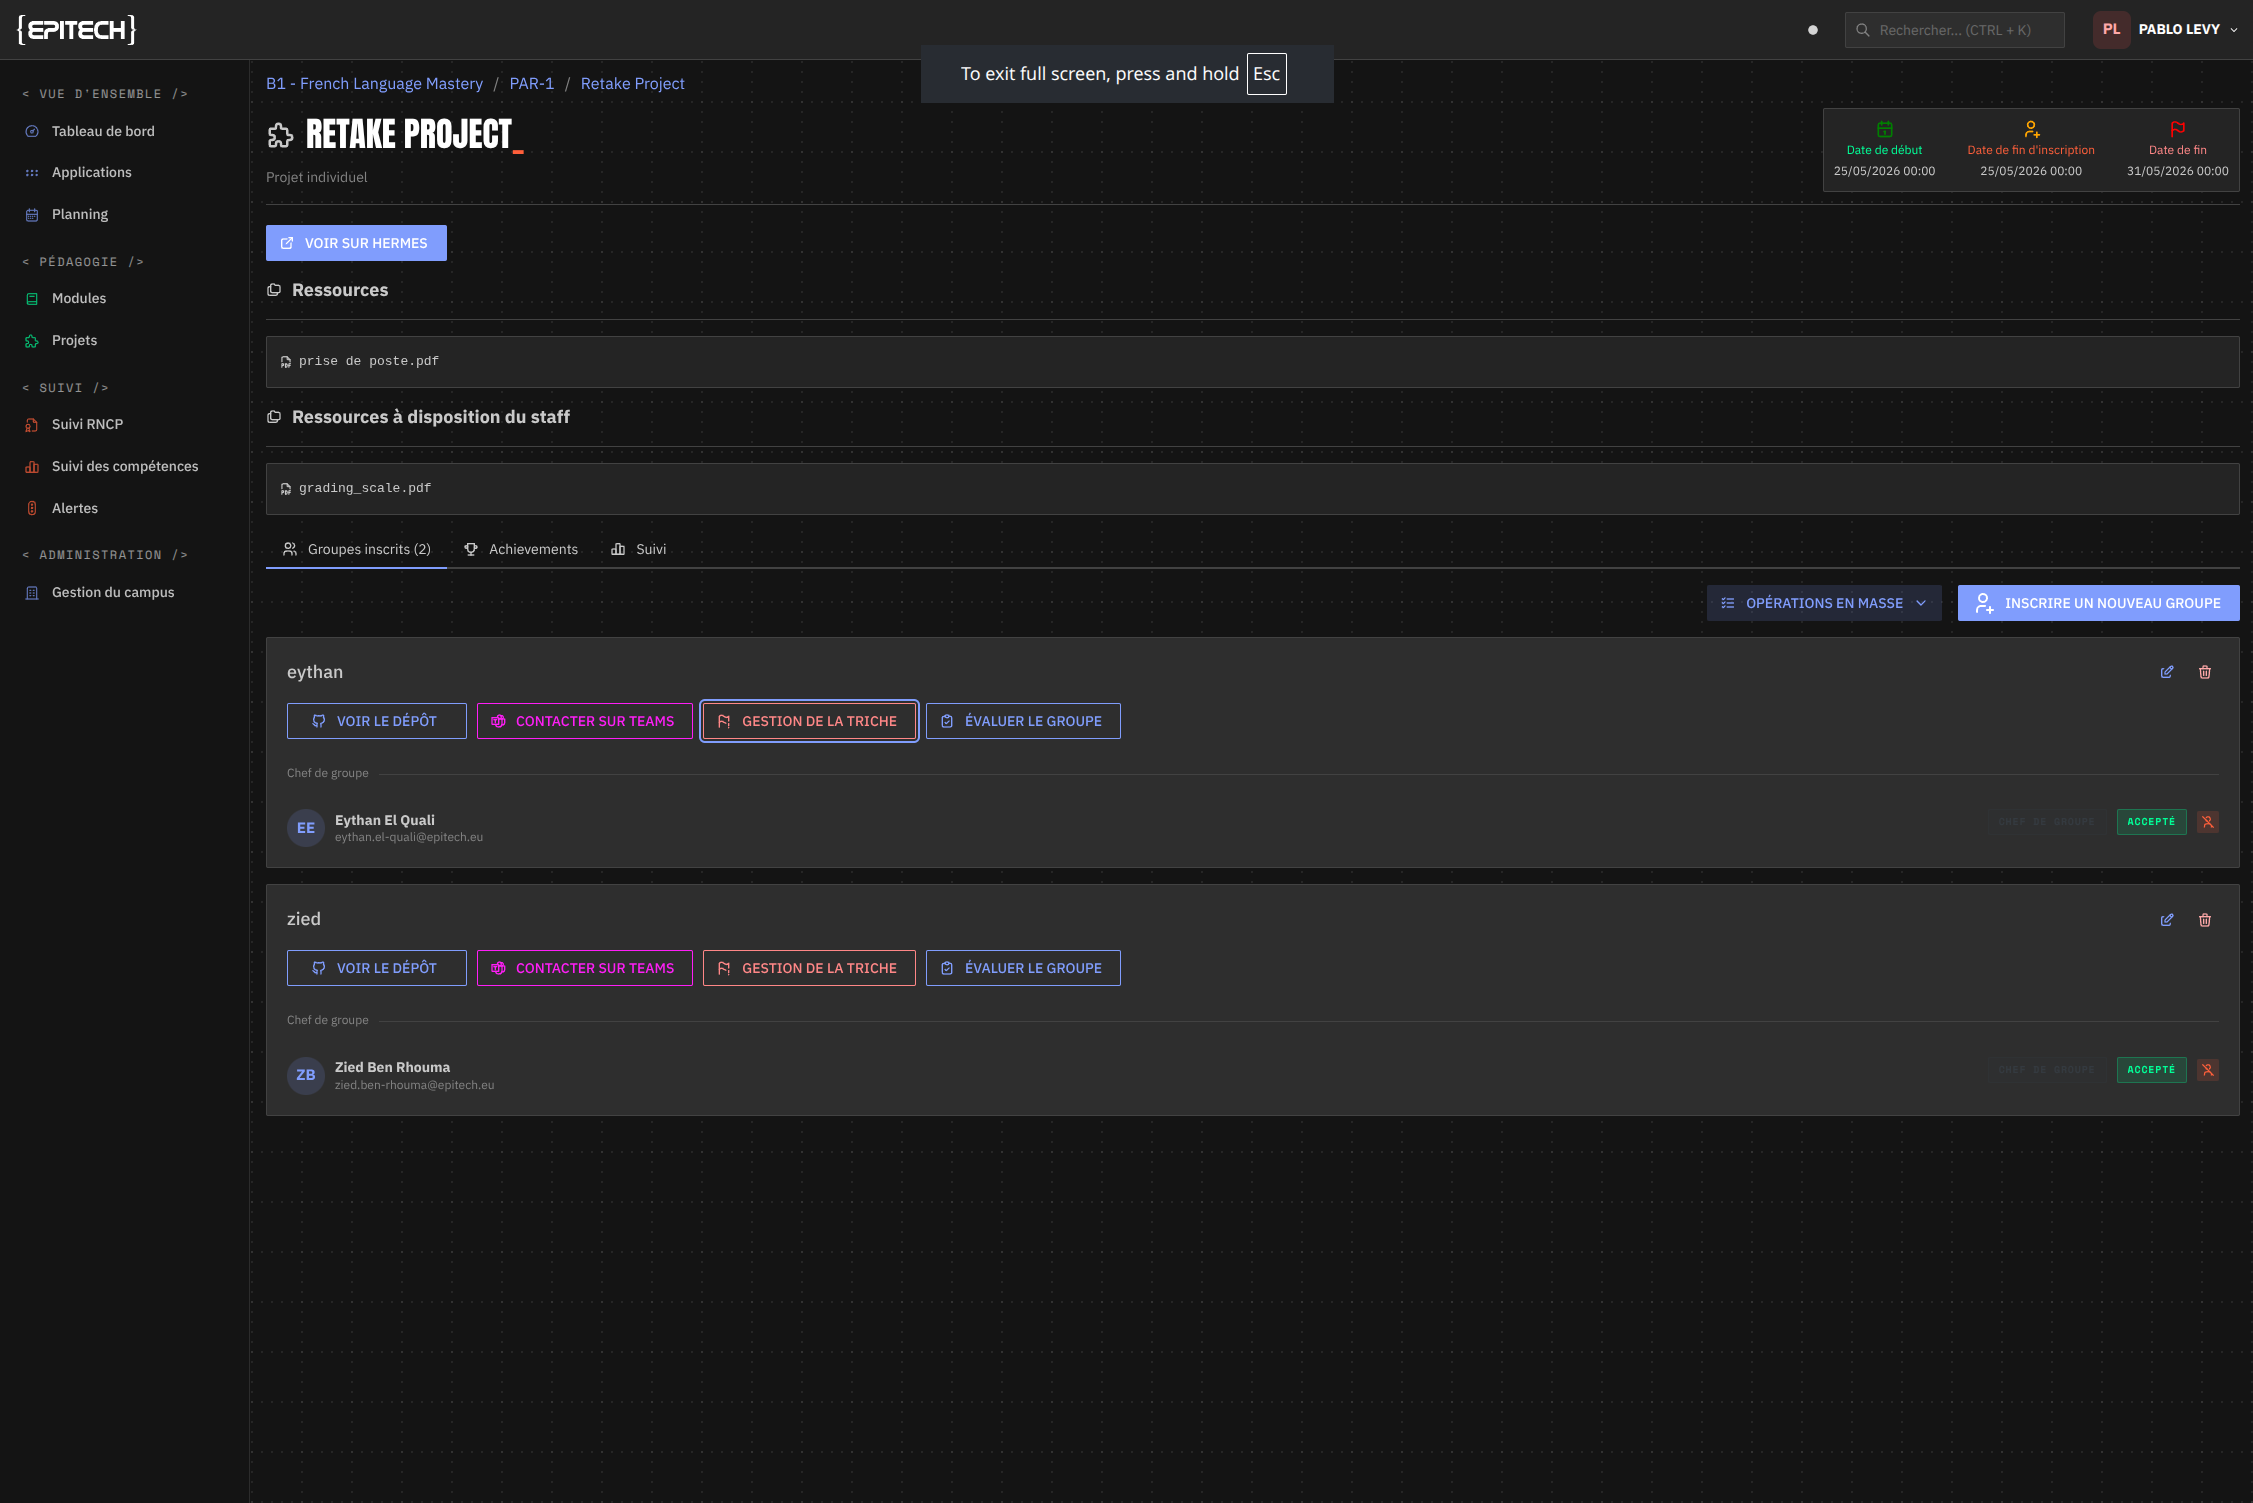2253x1503 pixels.
Task: Focus the Rechercher search field
Action: click(x=1954, y=30)
